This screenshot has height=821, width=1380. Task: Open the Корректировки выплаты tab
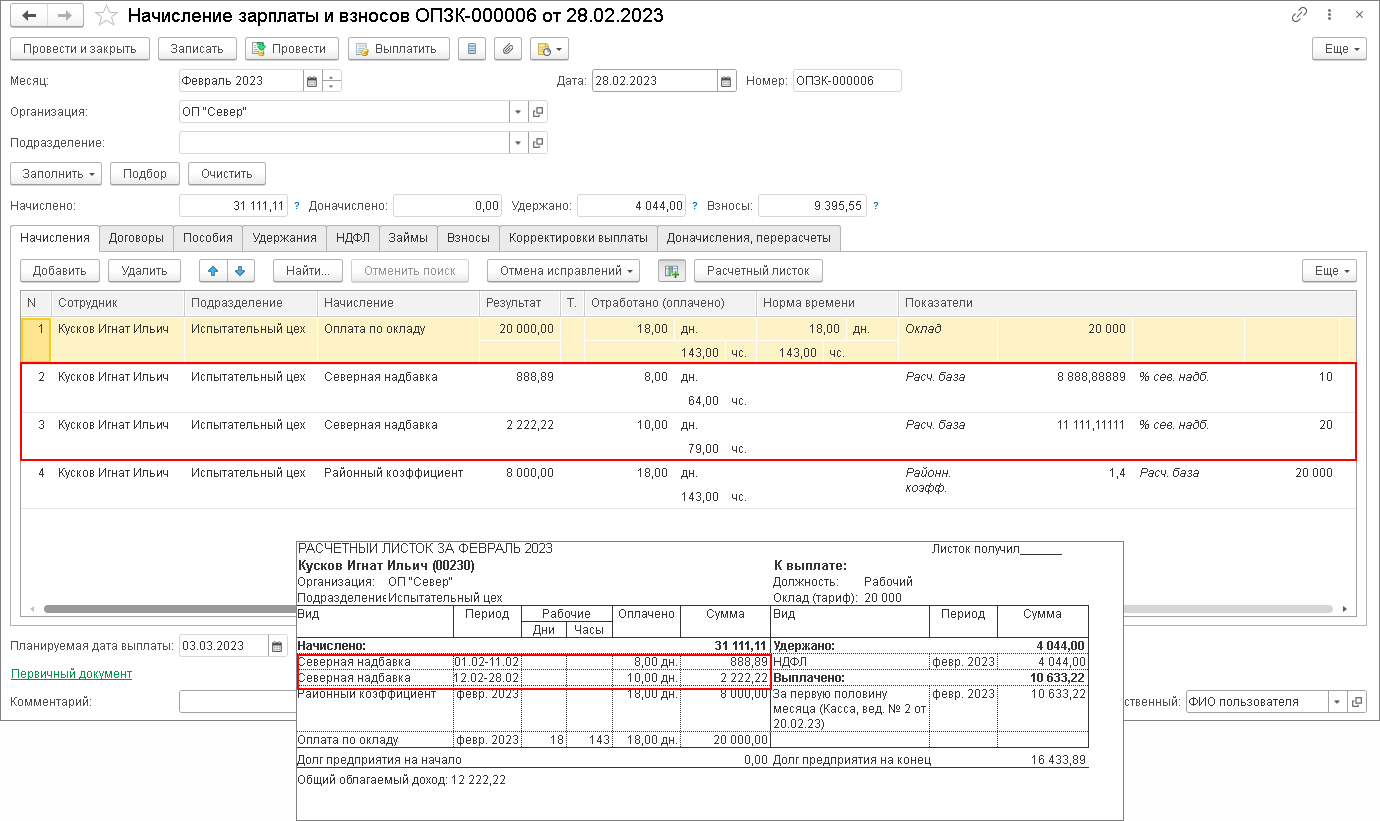[x=578, y=238]
